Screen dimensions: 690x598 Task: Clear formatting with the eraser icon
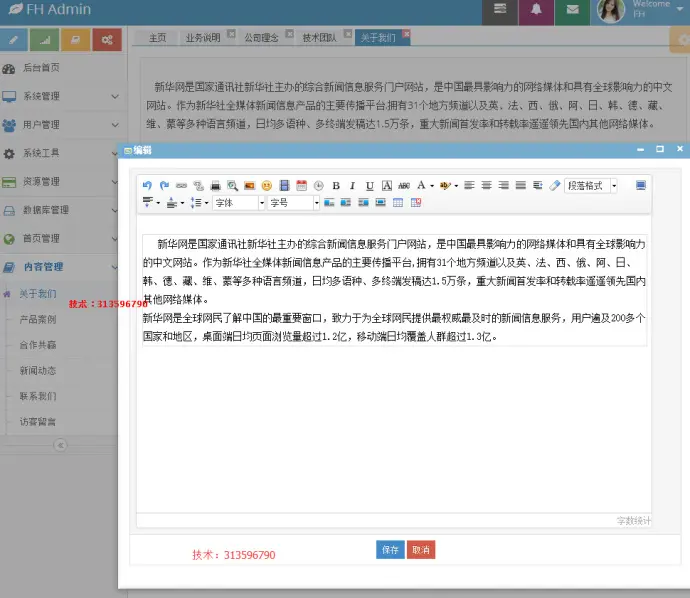coord(554,185)
